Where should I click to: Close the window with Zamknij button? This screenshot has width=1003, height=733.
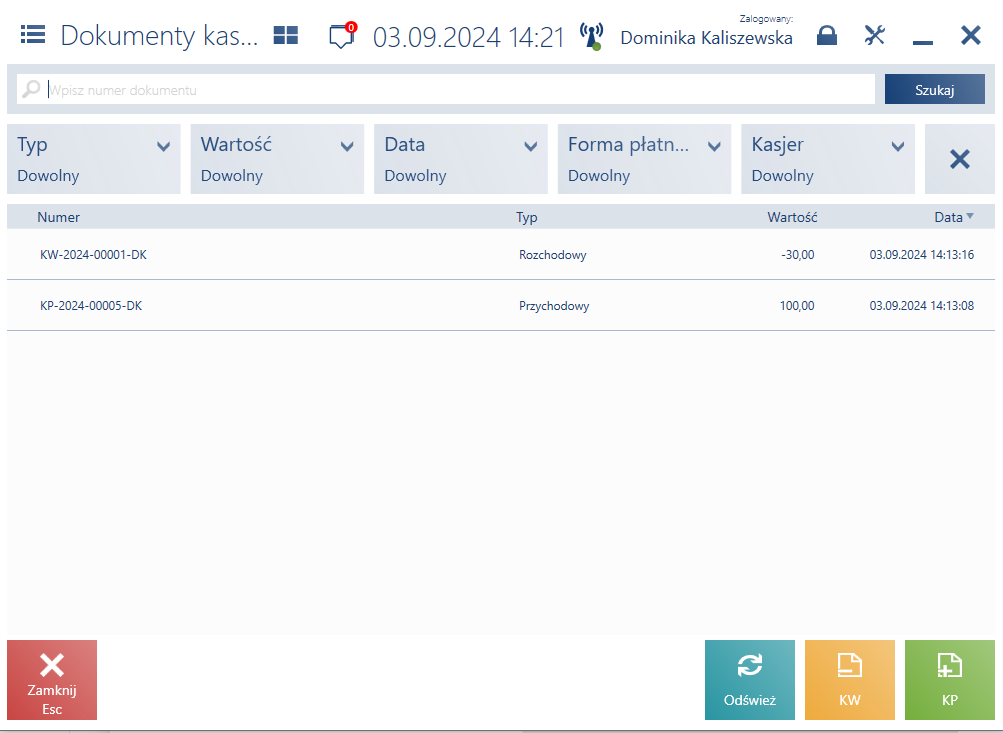coord(52,680)
